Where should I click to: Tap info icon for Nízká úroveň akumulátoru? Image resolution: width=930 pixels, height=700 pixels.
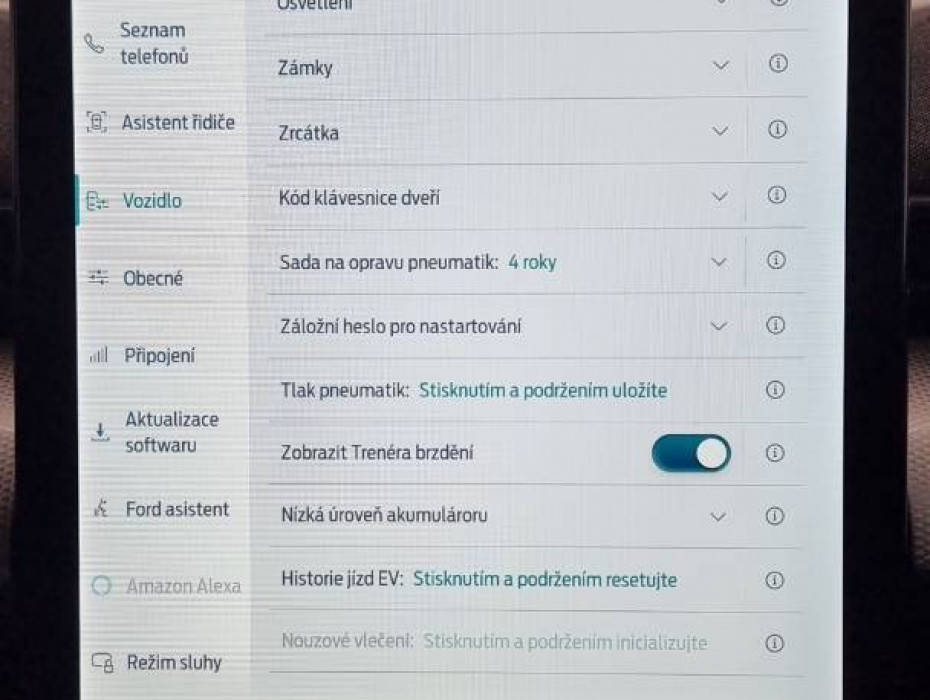point(774,516)
